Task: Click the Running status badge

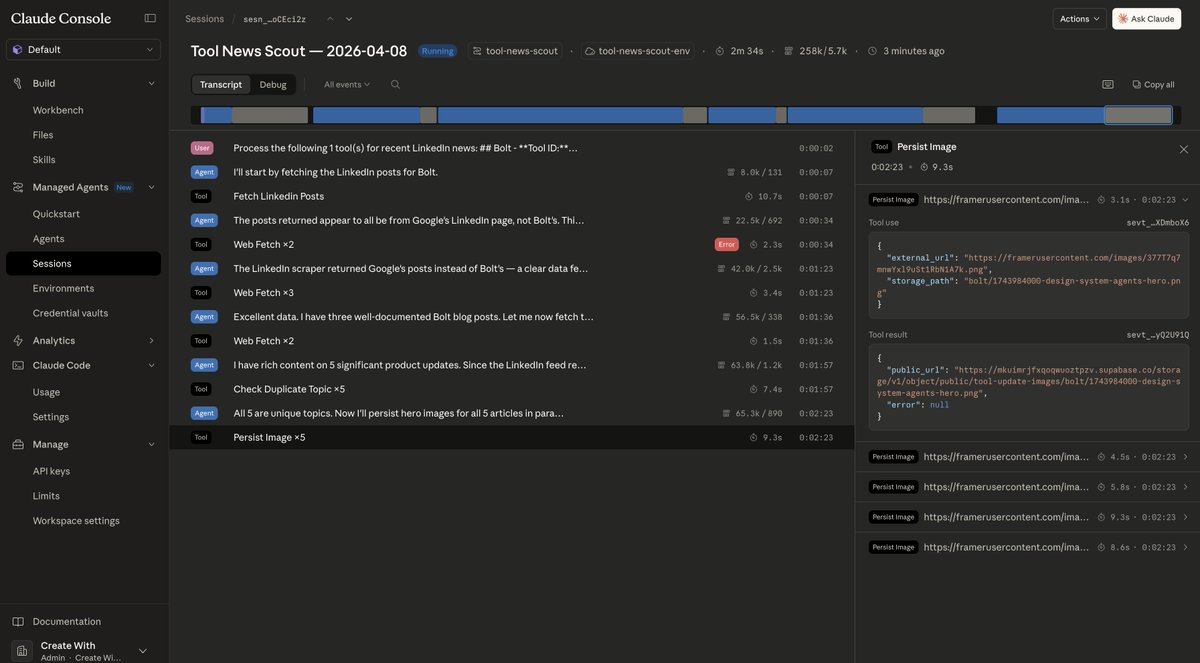Action: click(x=437, y=51)
